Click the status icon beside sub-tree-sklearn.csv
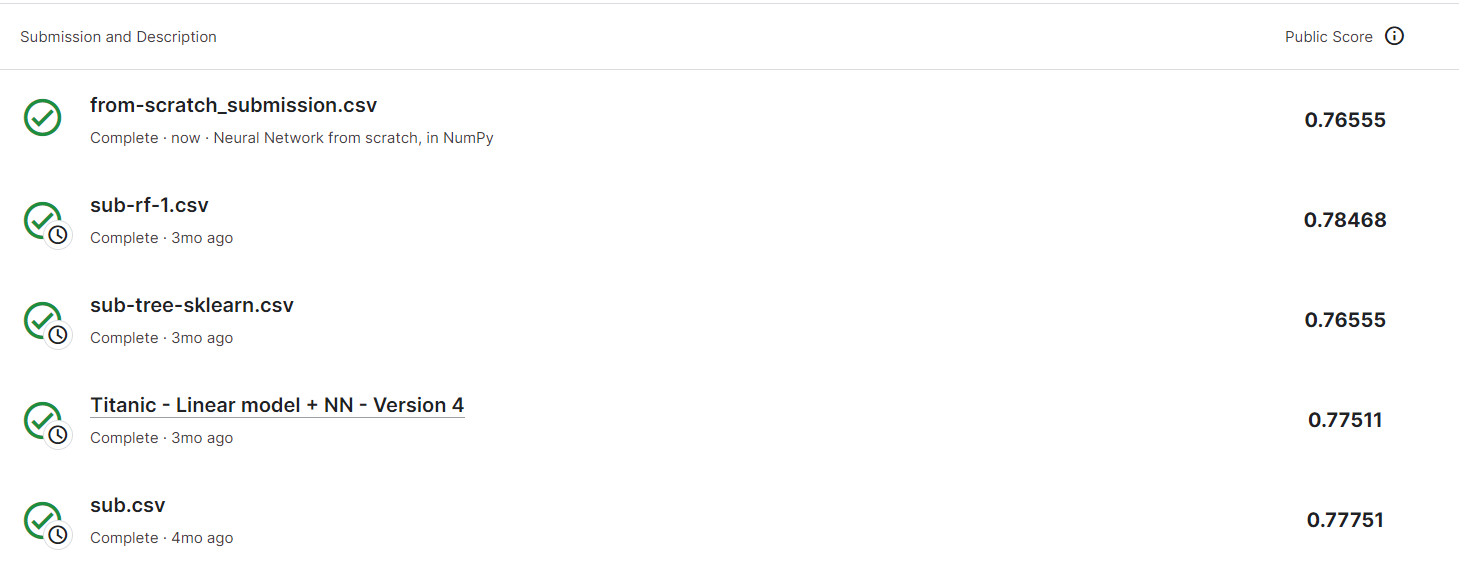The width and height of the screenshot is (1477, 561). point(43,320)
